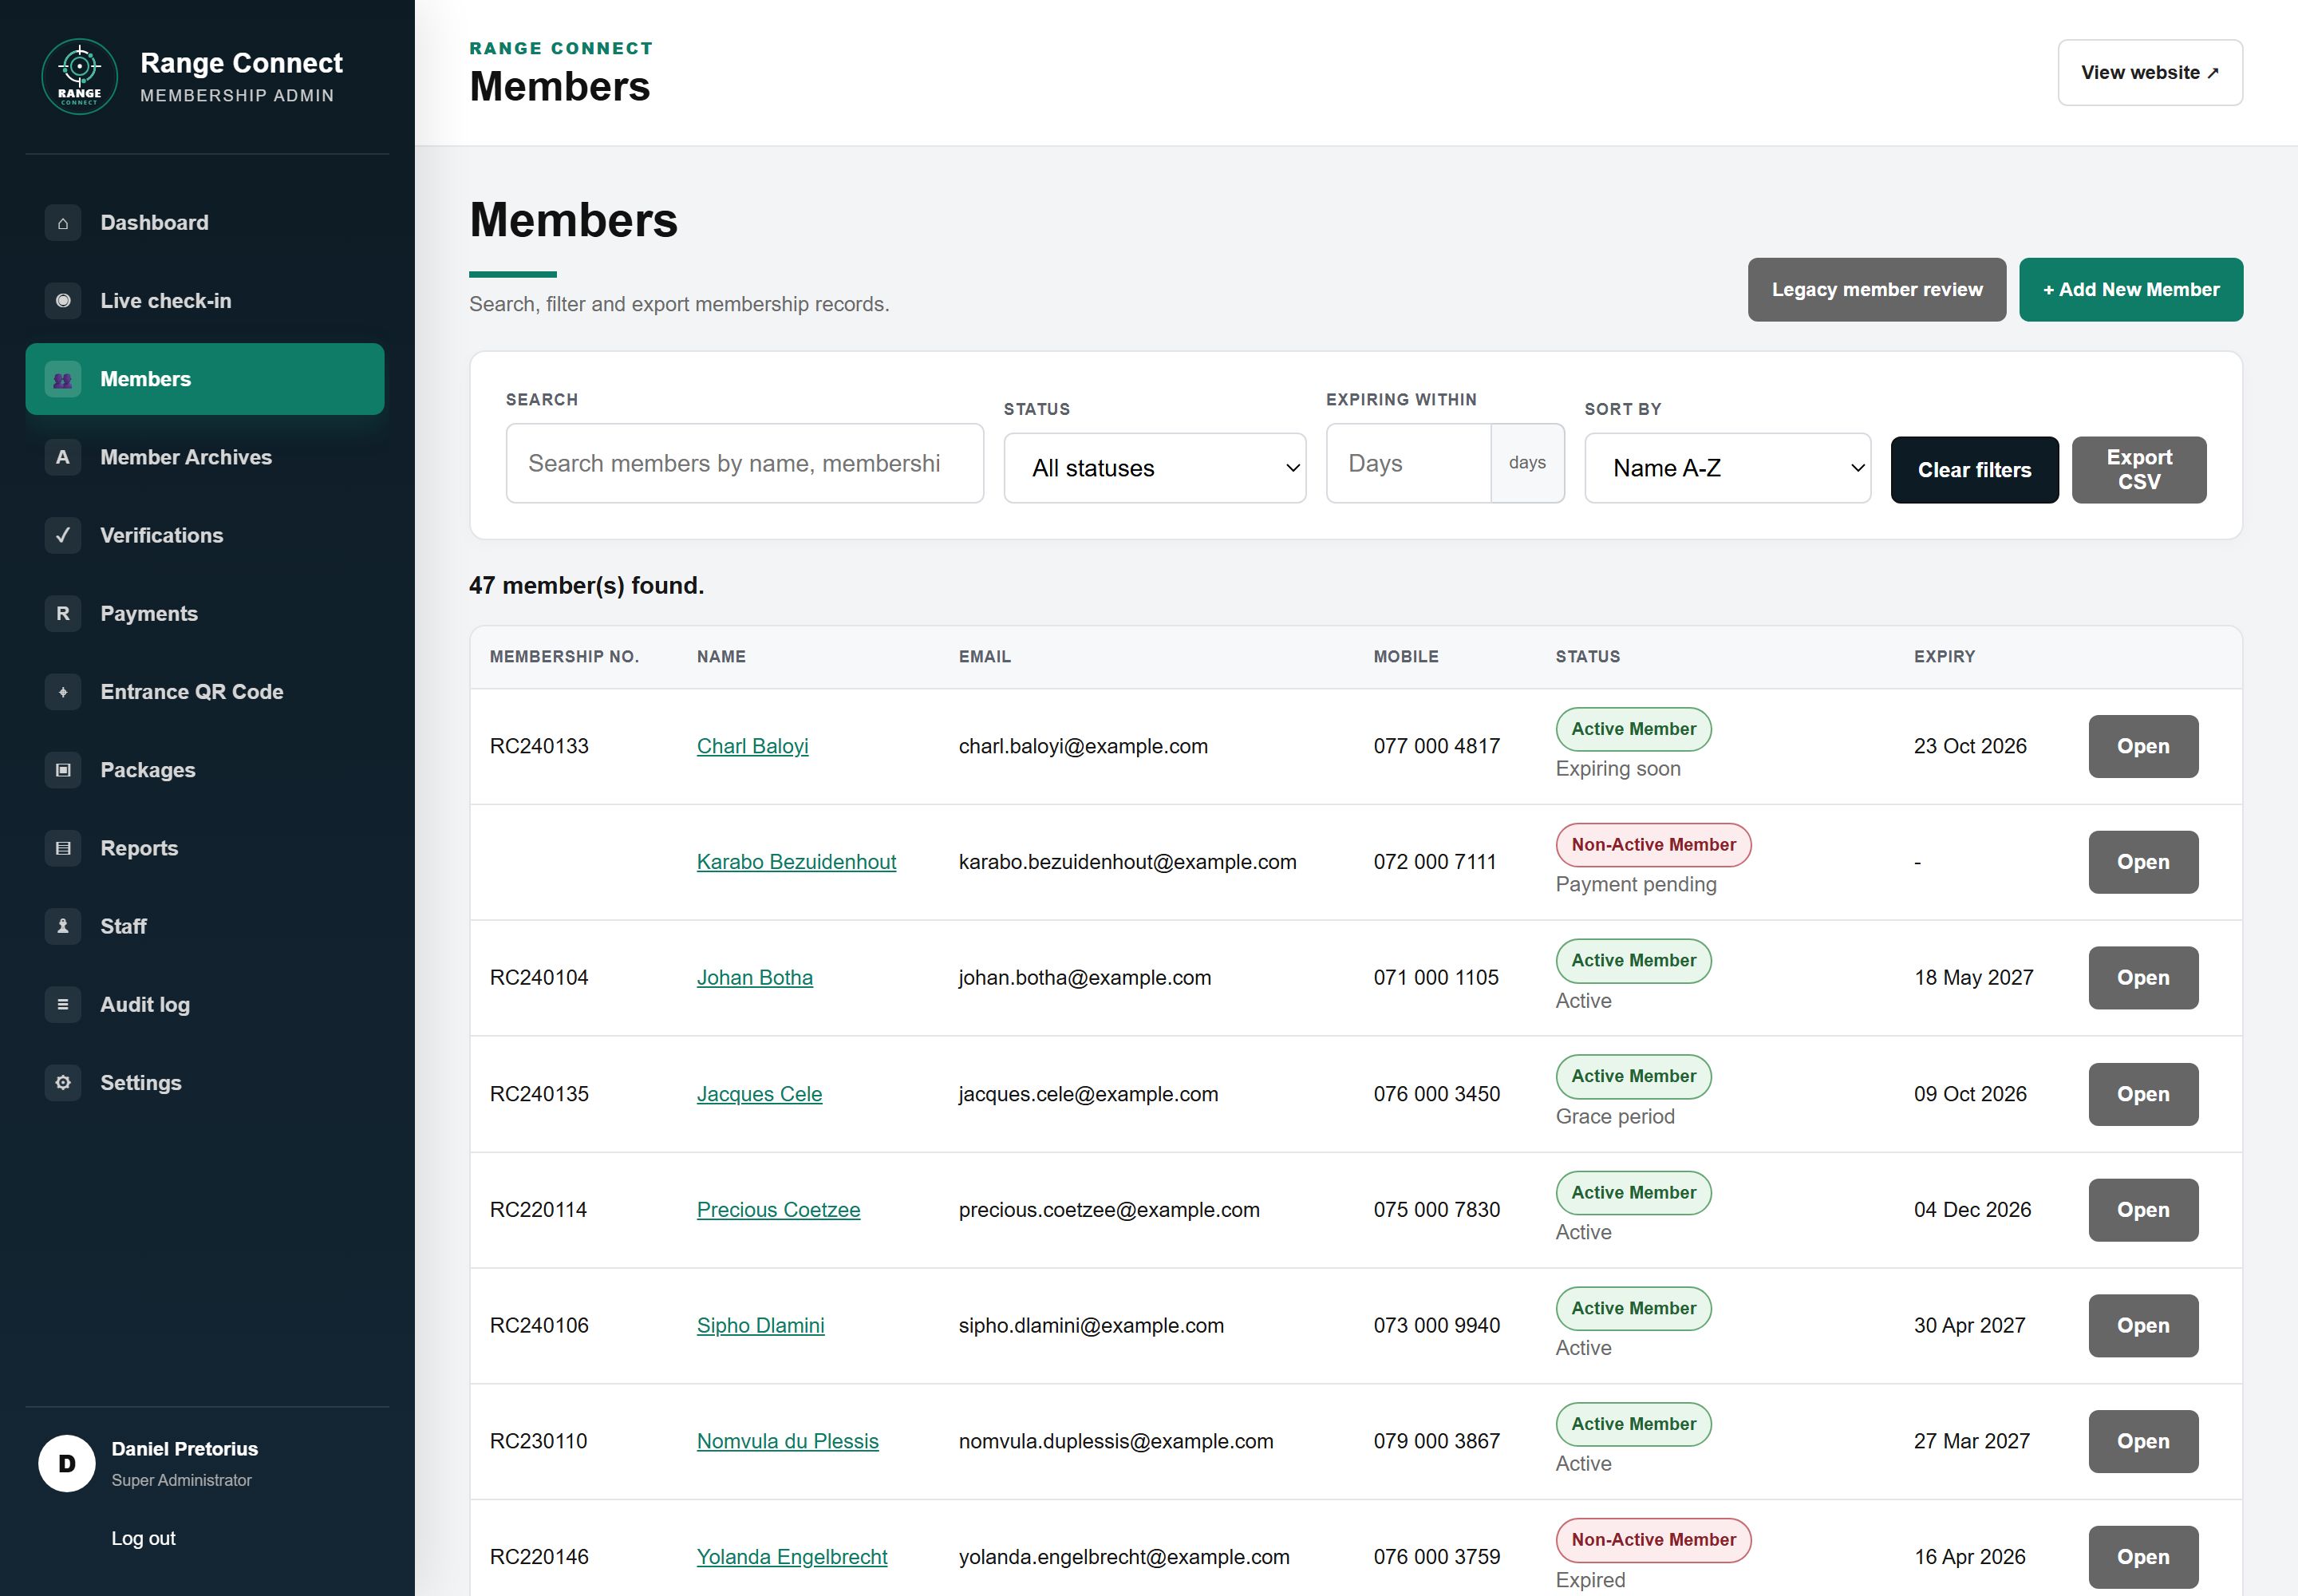Click the Packages box icon
Image resolution: width=2298 pixels, height=1596 pixels.
[63, 770]
